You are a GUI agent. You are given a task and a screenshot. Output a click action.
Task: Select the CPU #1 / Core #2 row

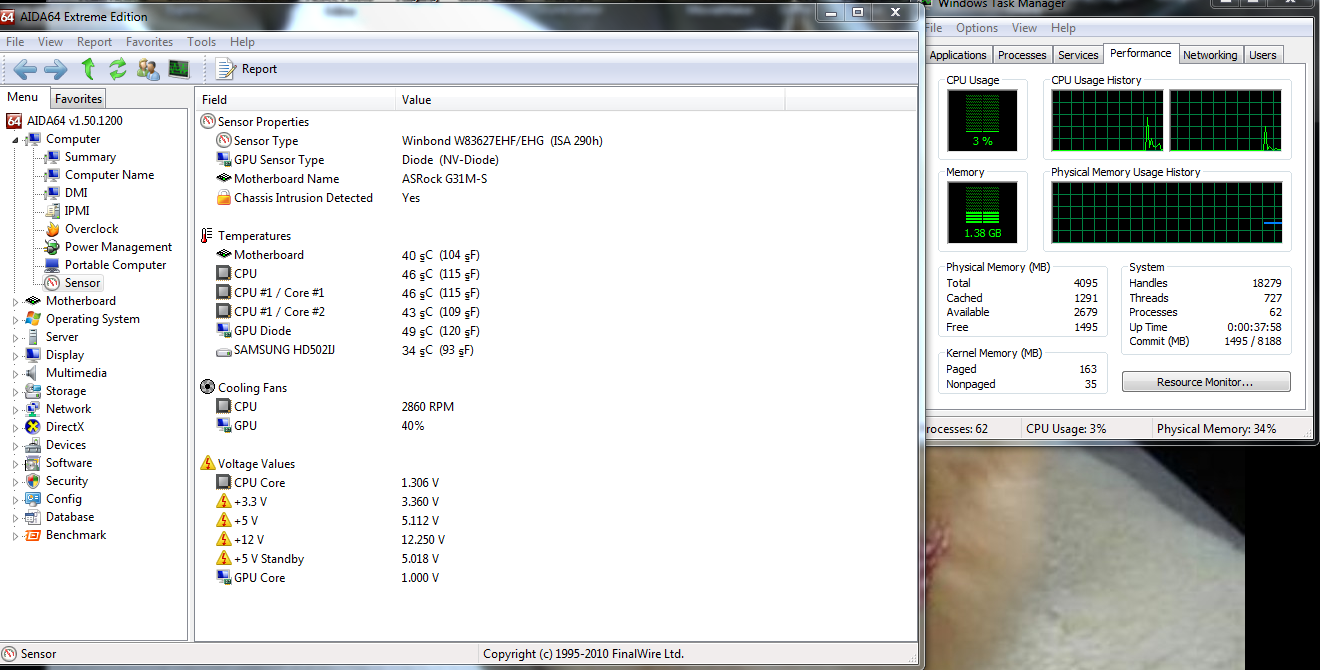(556, 312)
